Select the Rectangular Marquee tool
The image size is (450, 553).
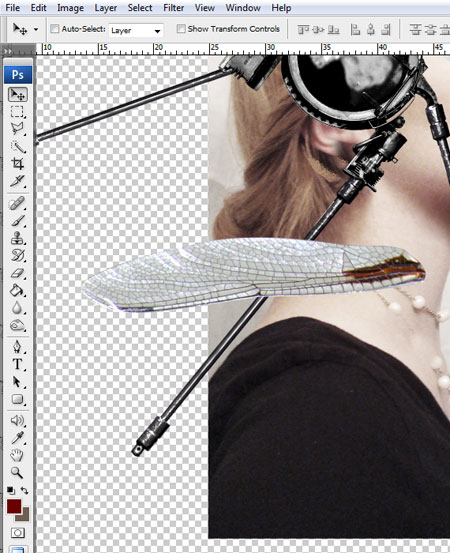click(17, 111)
